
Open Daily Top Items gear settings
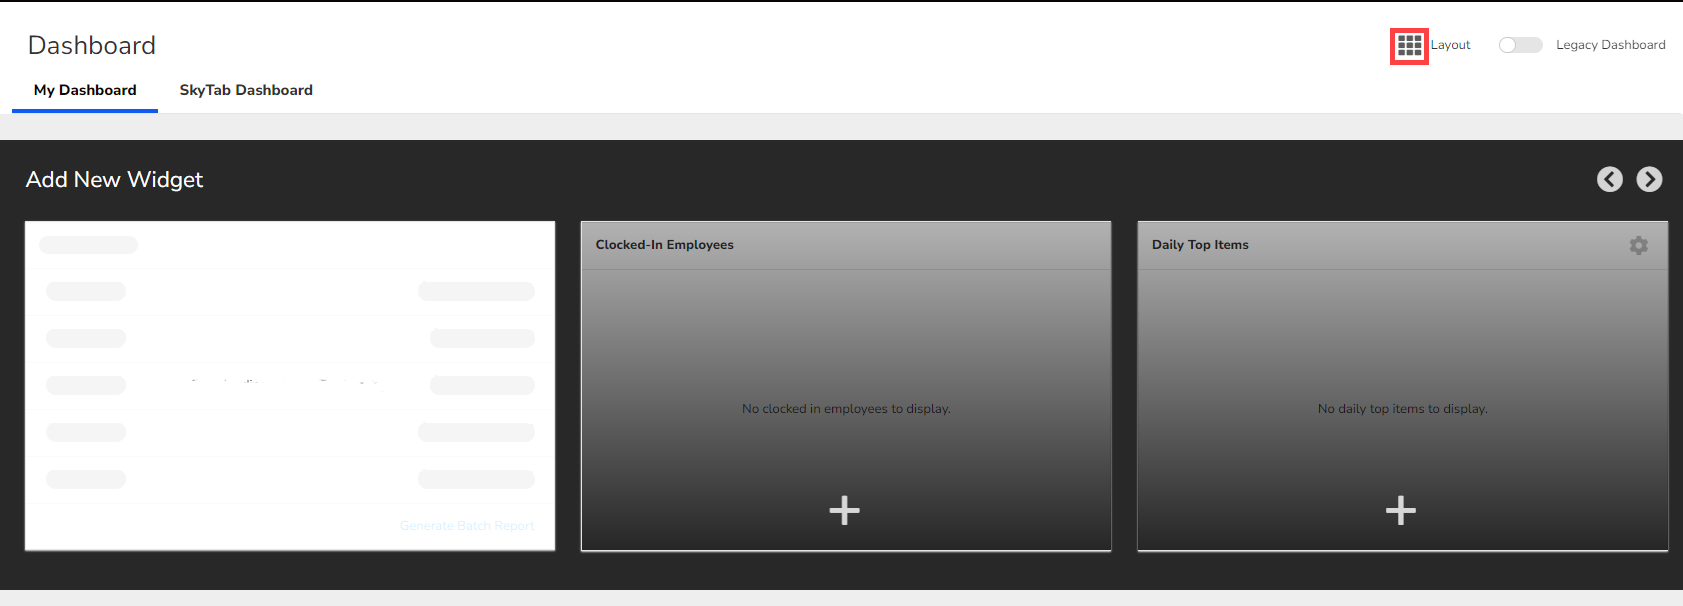1638,245
